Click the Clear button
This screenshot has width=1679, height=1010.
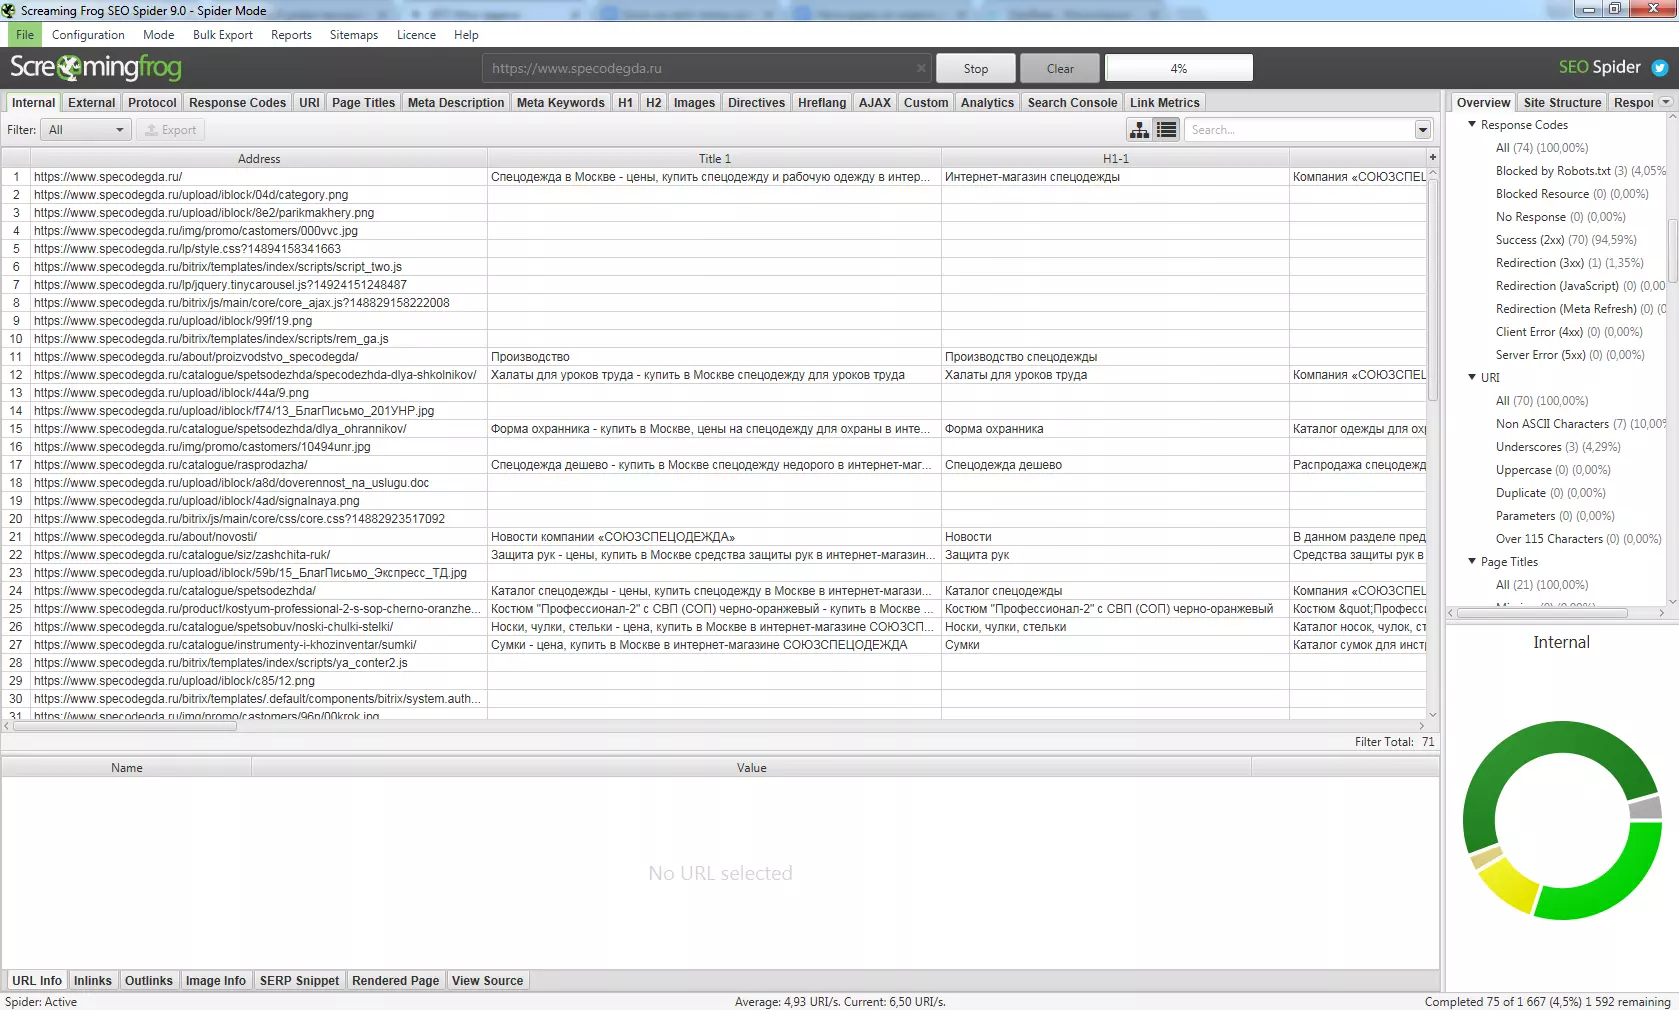pyautogui.click(x=1060, y=69)
